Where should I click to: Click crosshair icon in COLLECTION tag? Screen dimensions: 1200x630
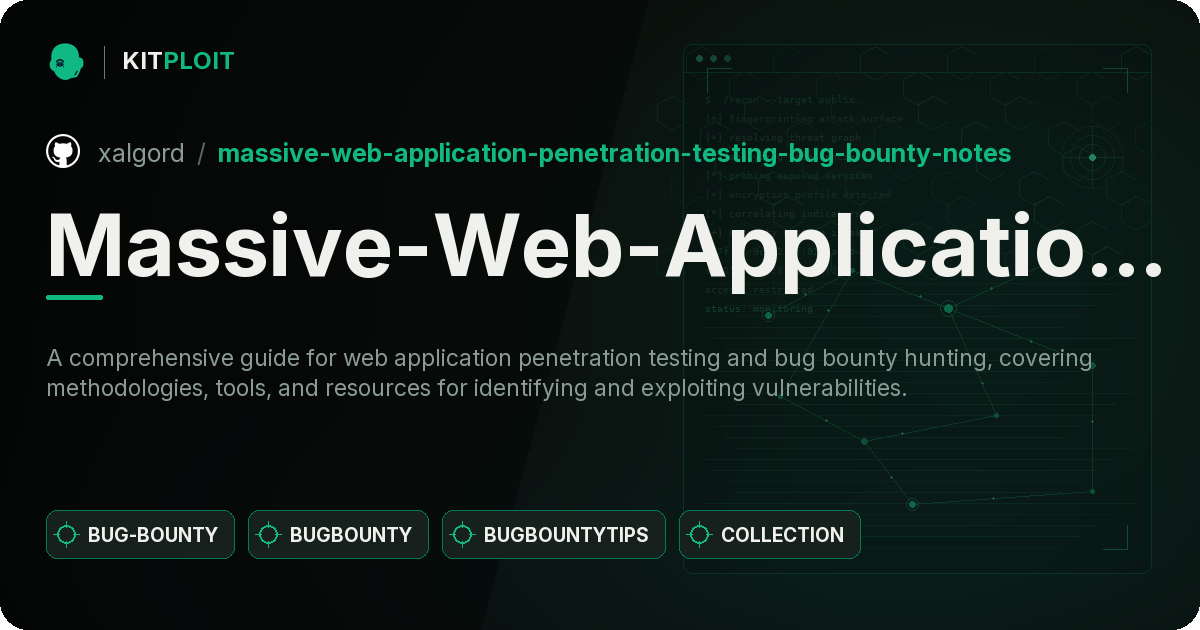pos(700,535)
